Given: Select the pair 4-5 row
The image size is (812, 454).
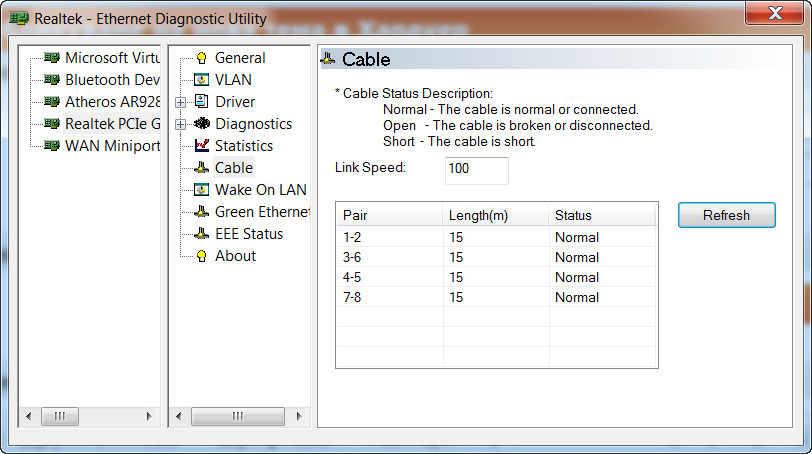Looking at the screenshot, I should (496, 277).
